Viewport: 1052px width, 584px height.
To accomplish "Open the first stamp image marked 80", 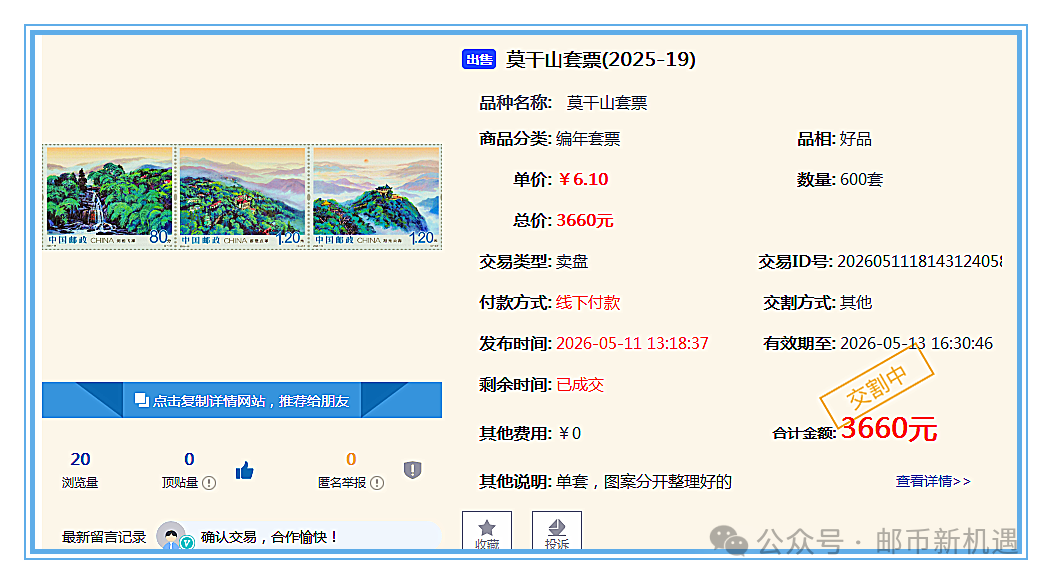I will click(109, 197).
